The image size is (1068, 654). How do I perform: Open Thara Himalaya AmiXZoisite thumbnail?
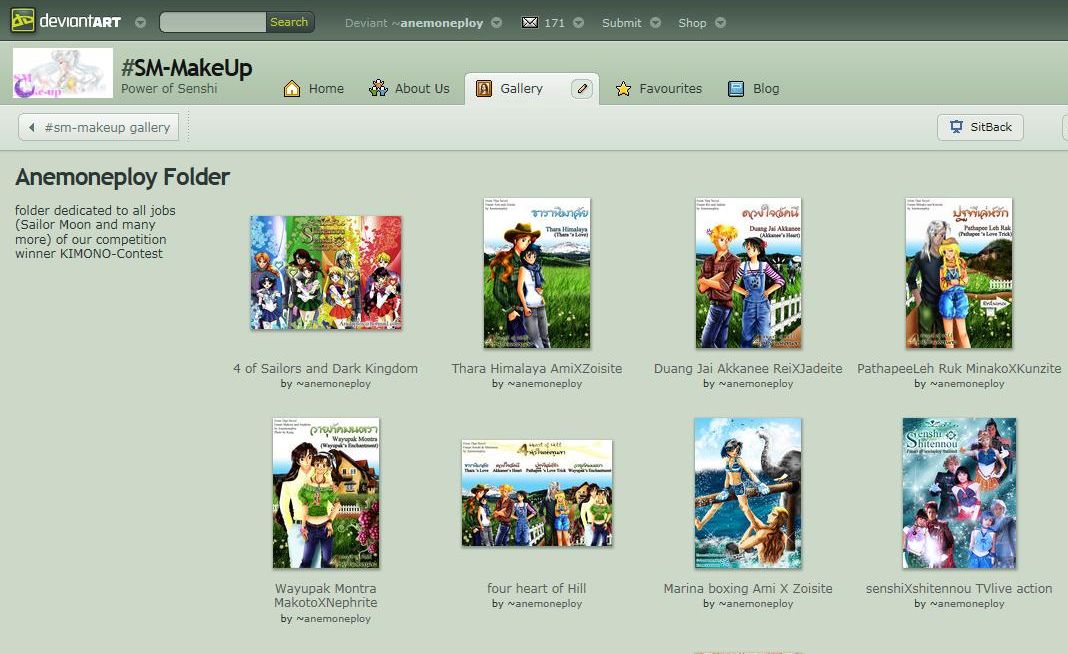(537, 272)
